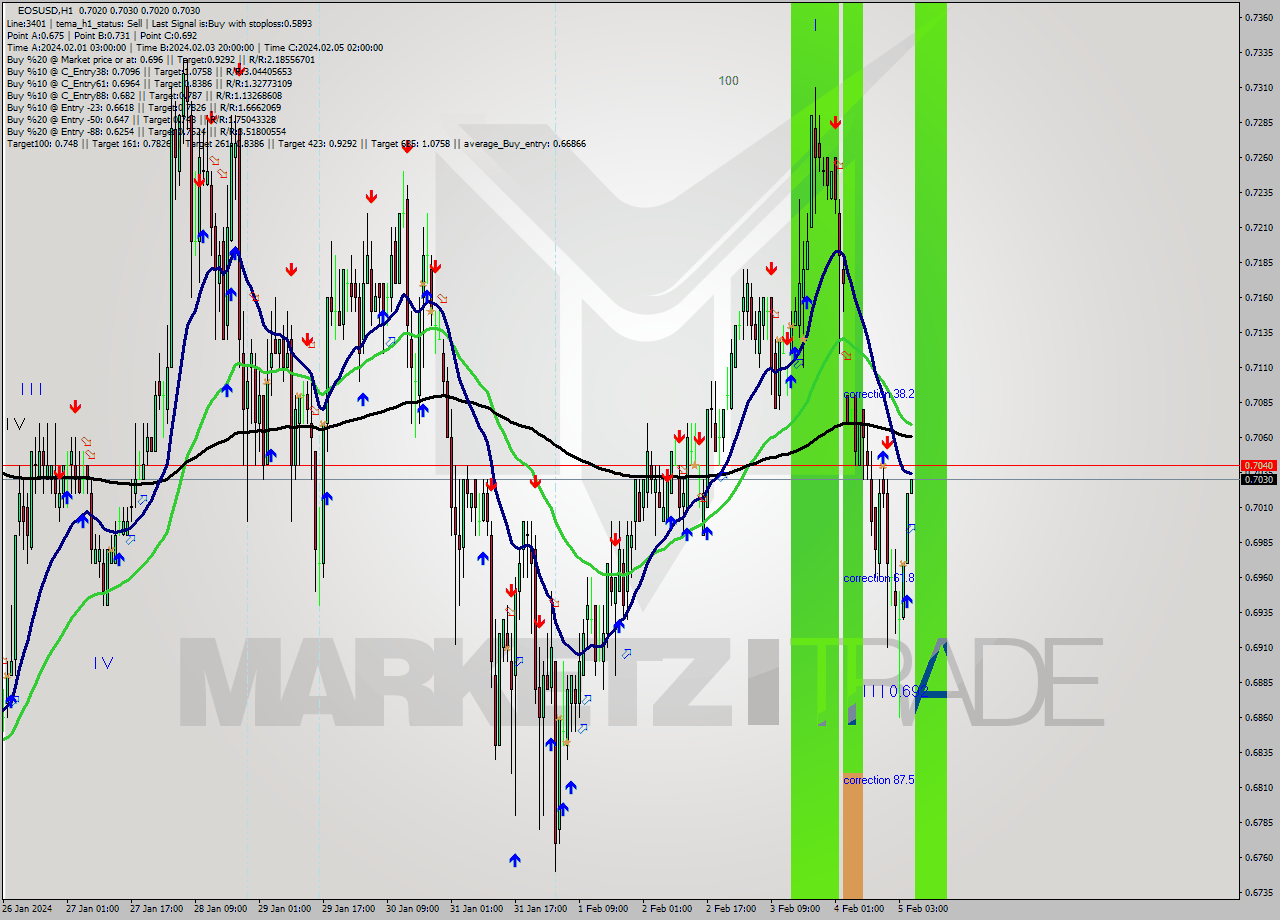Image resolution: width=1280 pixels, height=920 pixels.
Task: Click the '3 Feb 09:00' time label
Action: pos(795,909)
